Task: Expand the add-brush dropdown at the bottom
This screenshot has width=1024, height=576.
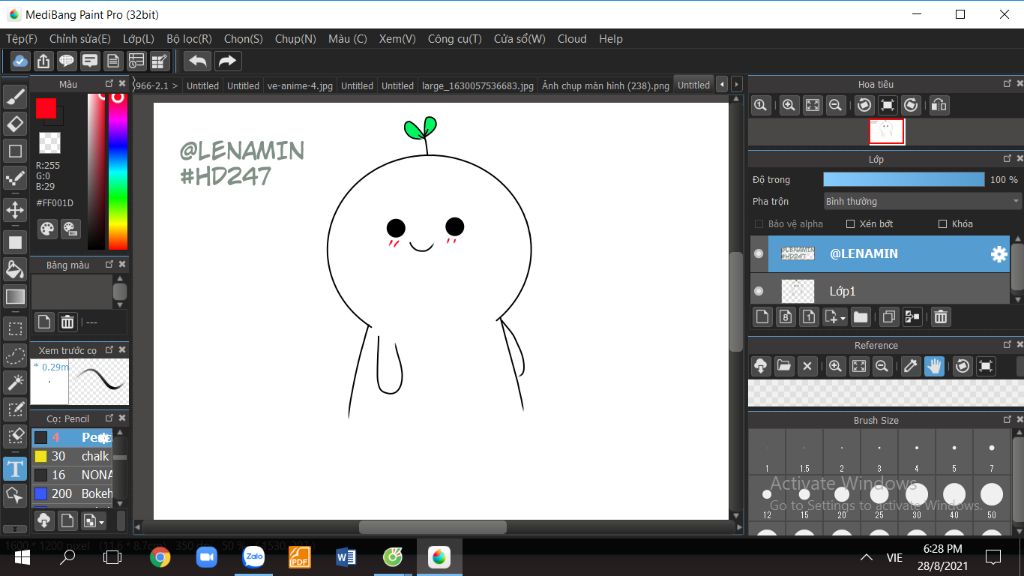Action: click(x=101, y=522)
